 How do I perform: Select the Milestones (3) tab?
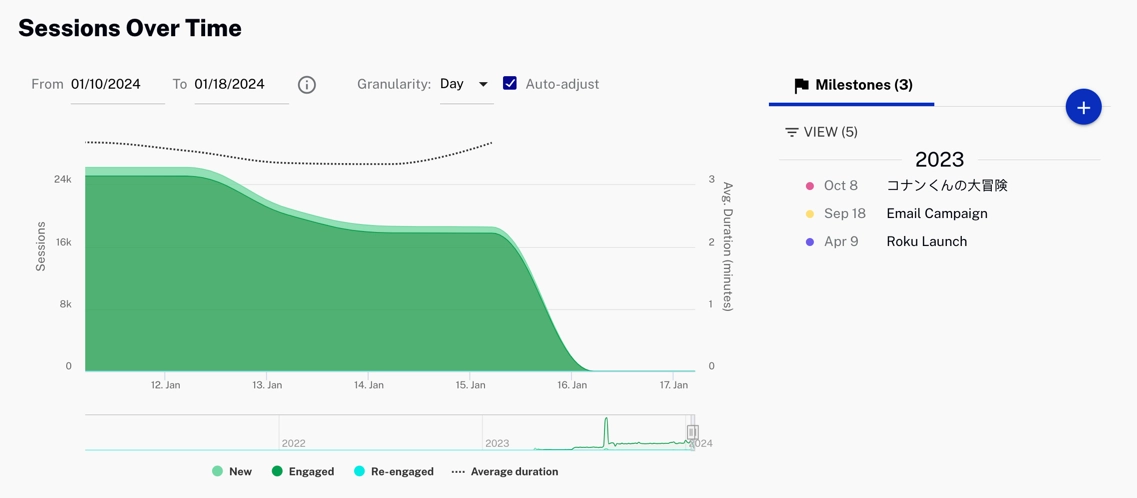852,86
